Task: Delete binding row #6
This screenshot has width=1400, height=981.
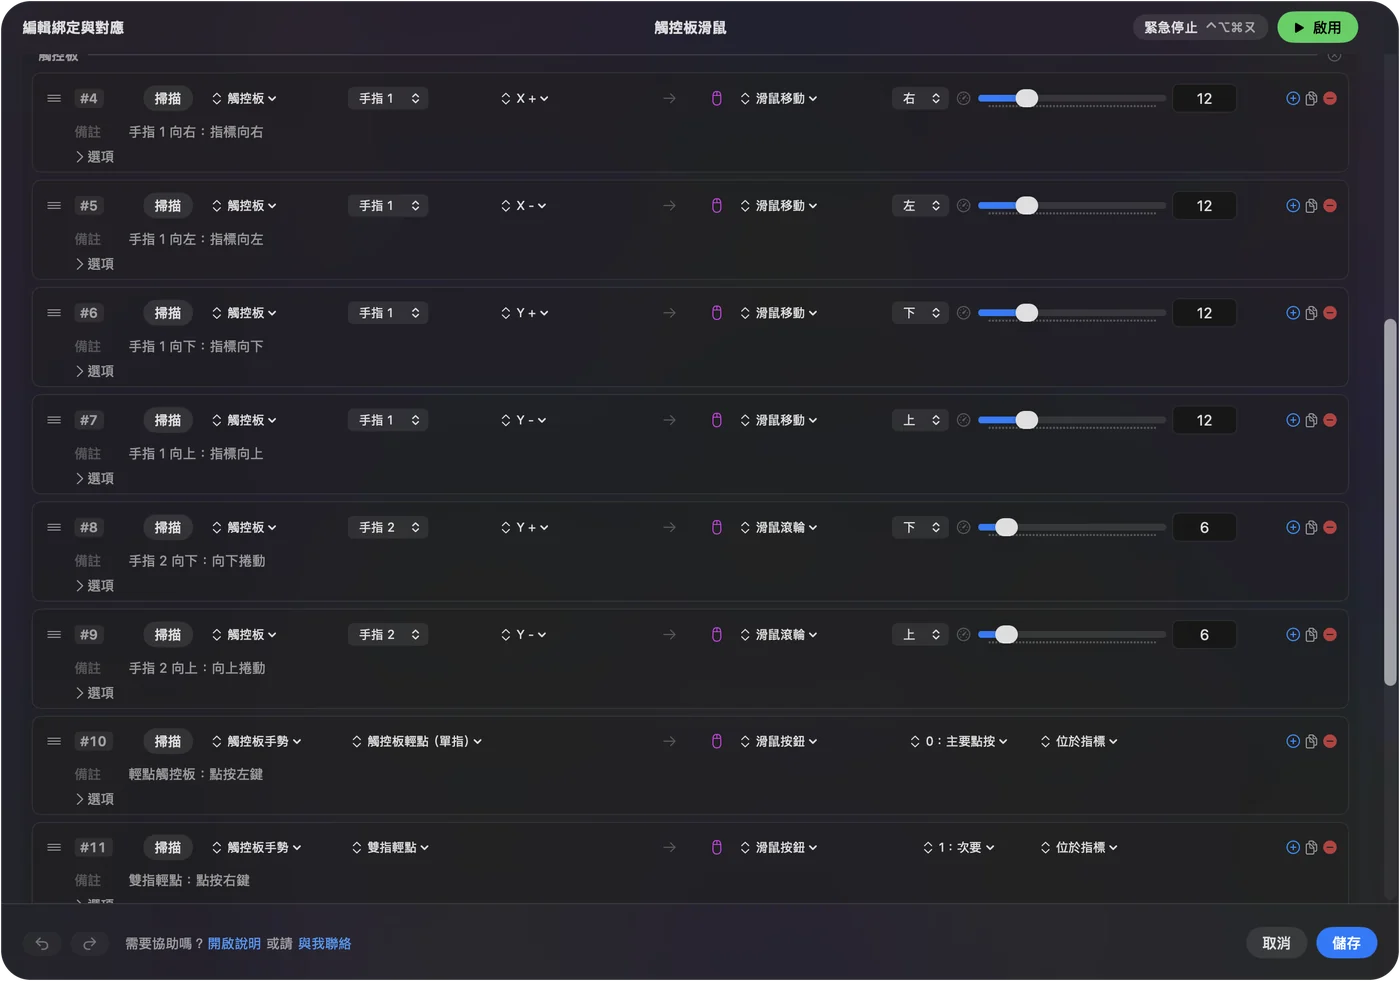Action: point(1330,313)
